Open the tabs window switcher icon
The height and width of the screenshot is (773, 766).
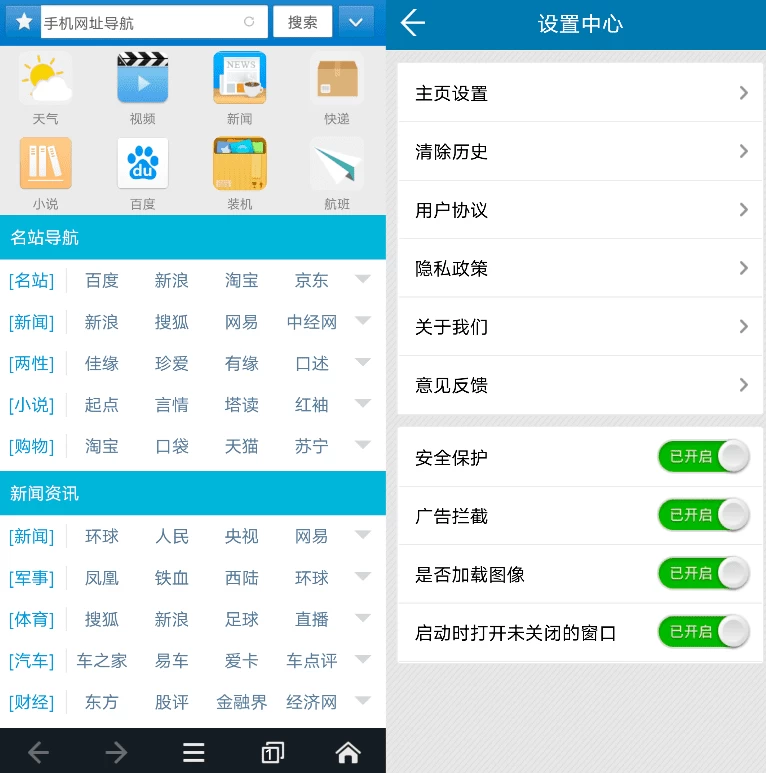271,752
